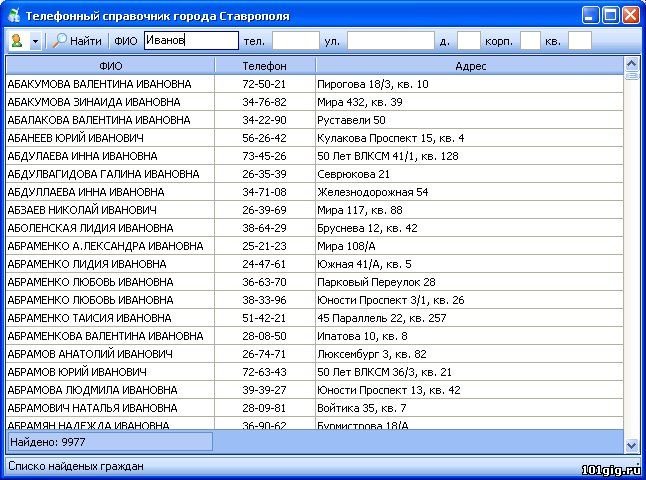Select row АБРАМОВ АНАТОЛИЙ ИВАНОВИЧ
This screenshot has width=646, height=480.
pos(315,354)
